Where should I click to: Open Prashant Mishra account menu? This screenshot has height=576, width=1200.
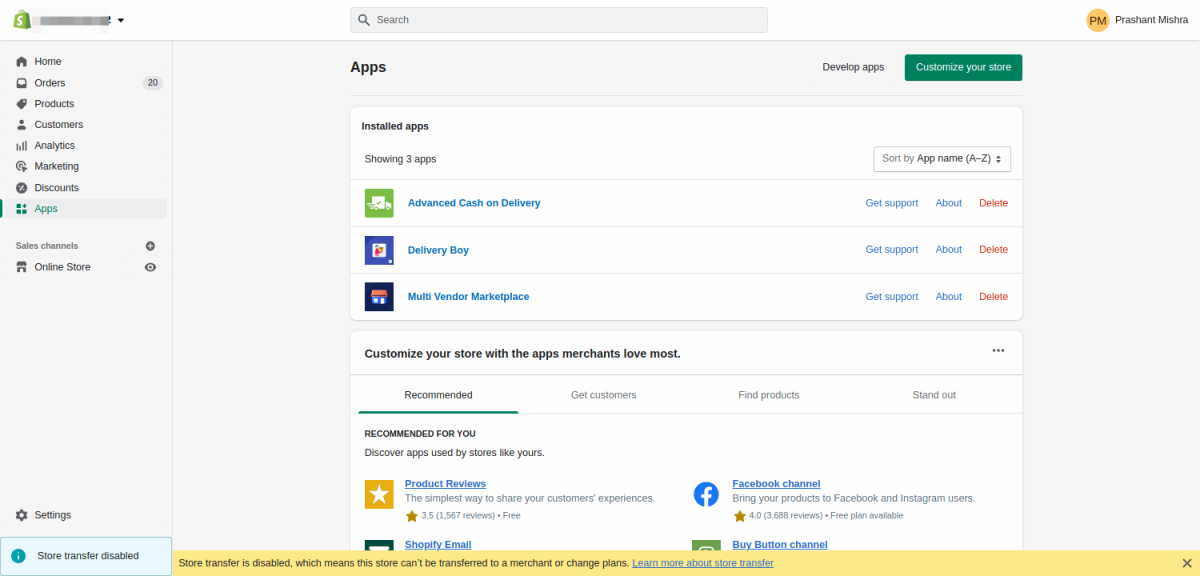[1152, 20]
